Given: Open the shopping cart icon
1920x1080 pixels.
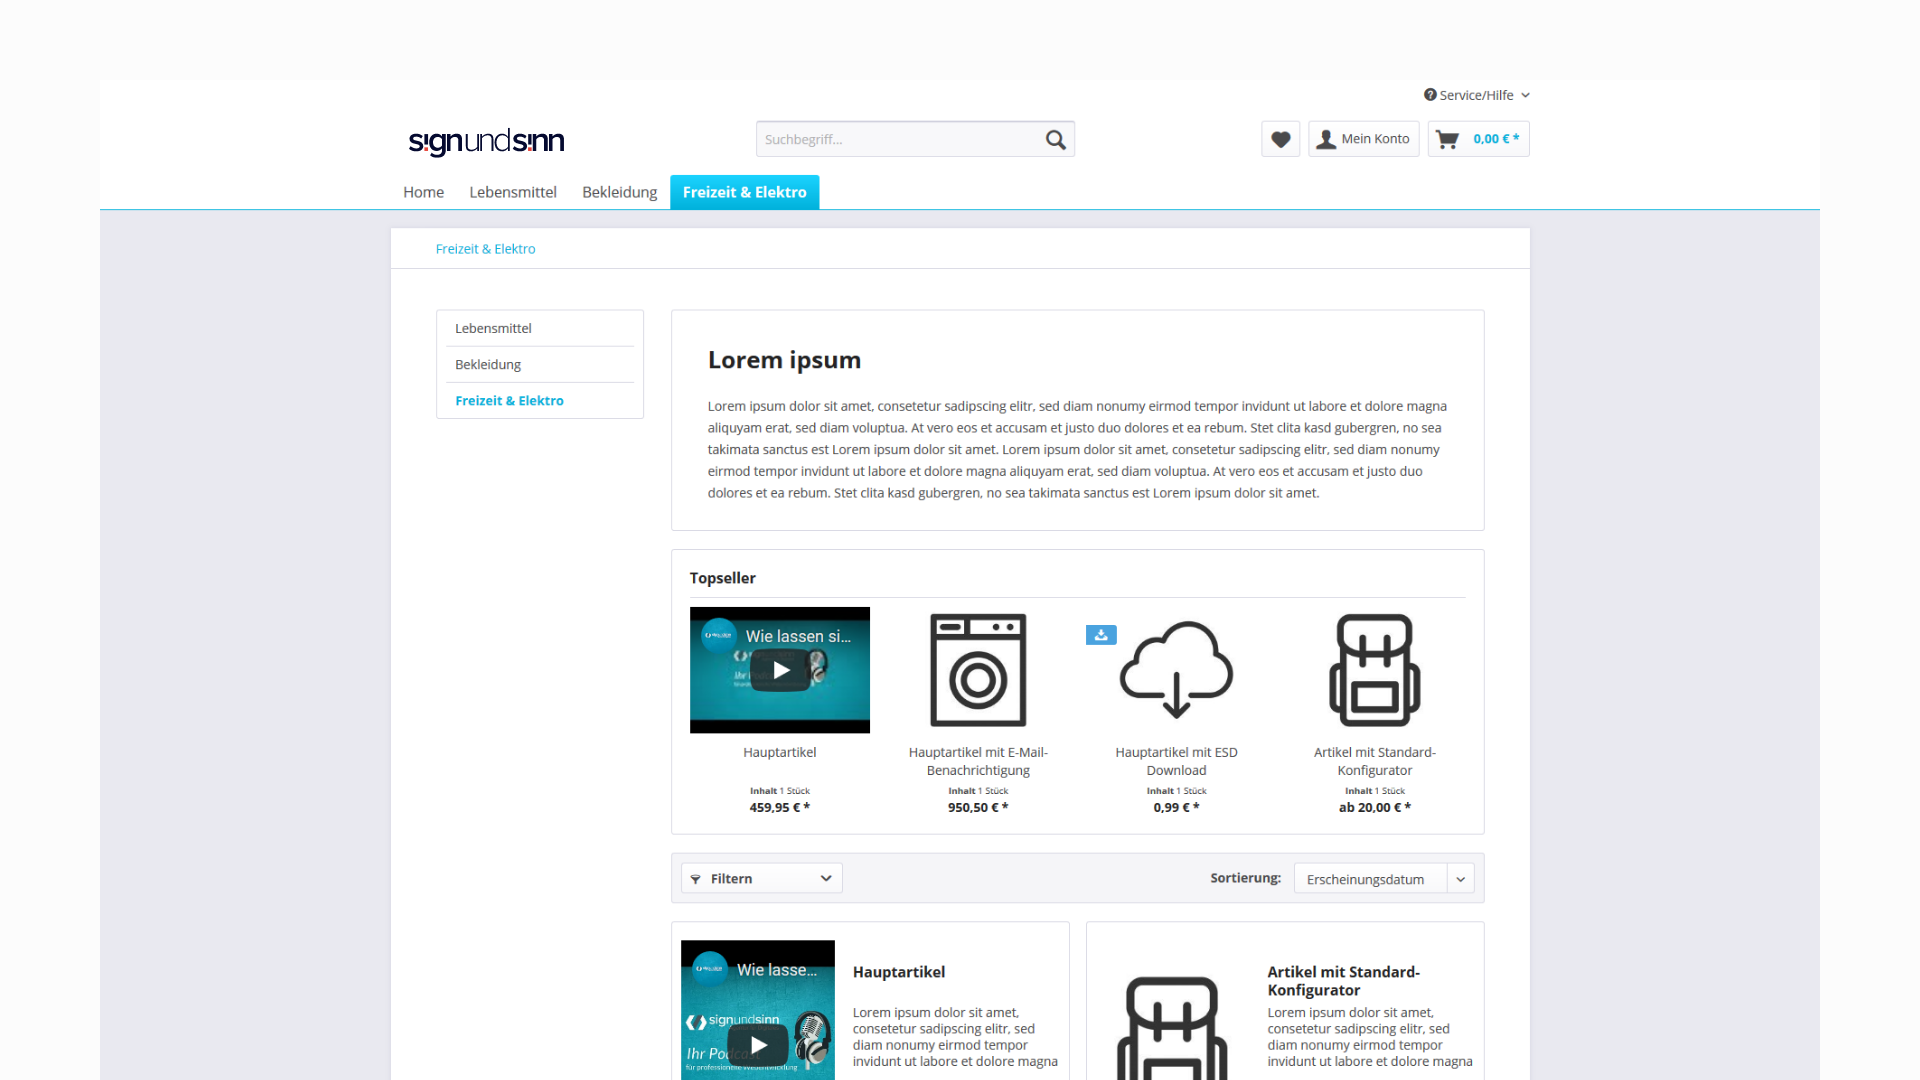Looking at the screenshot, I should [1447, 139].
